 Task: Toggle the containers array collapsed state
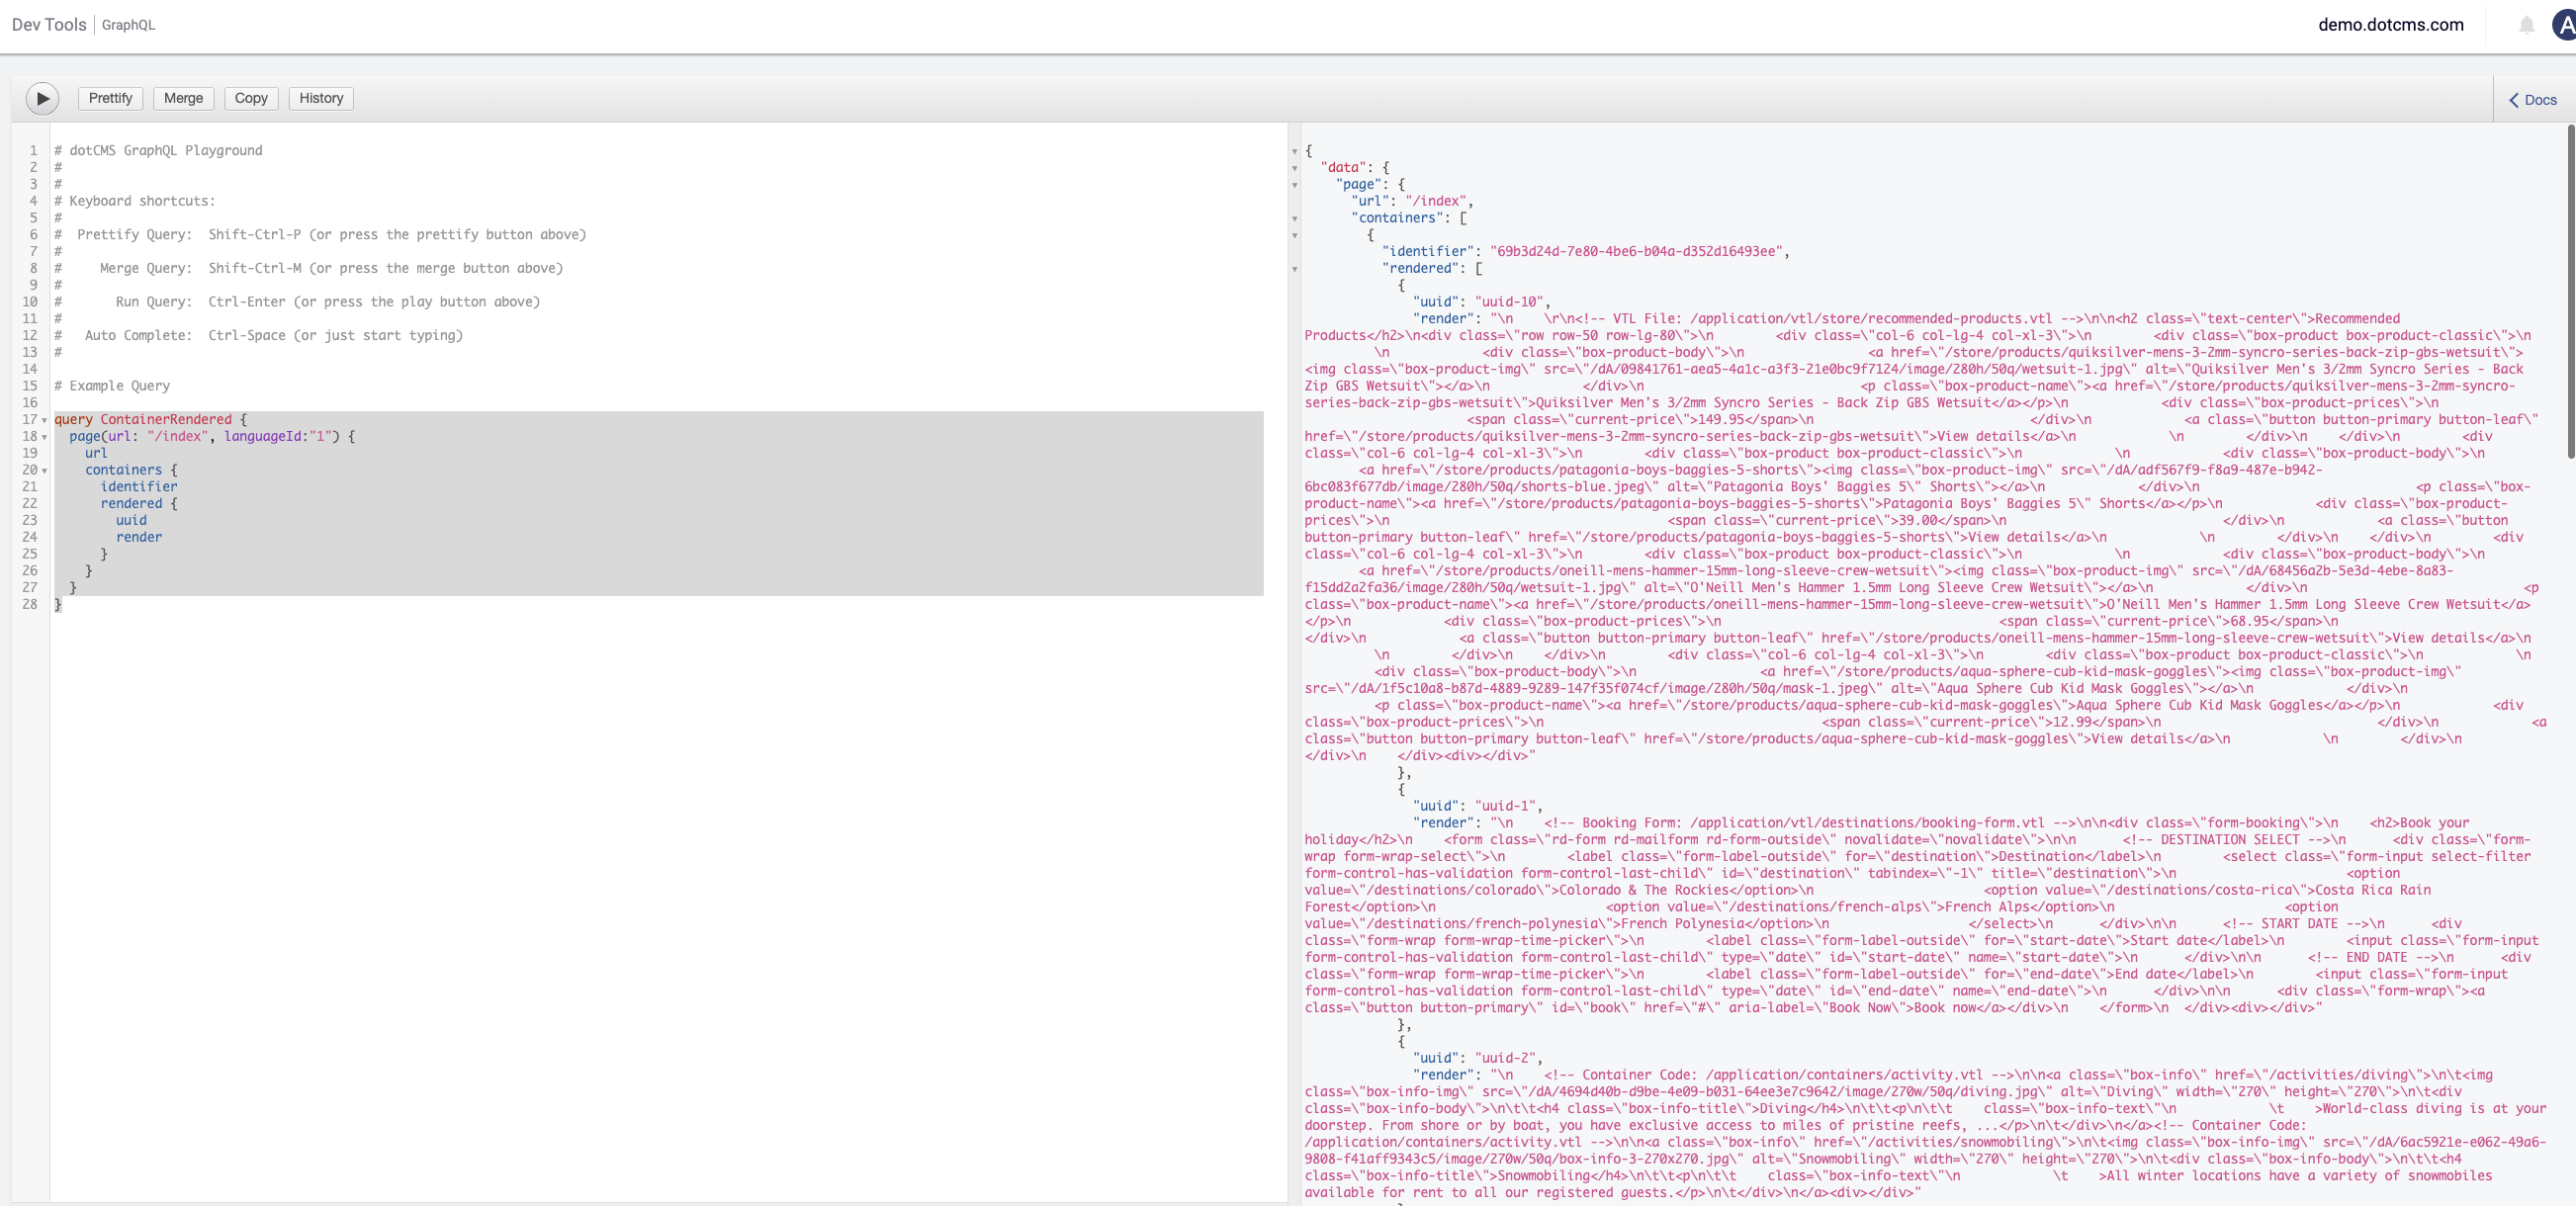click(x=1296, y=218)
